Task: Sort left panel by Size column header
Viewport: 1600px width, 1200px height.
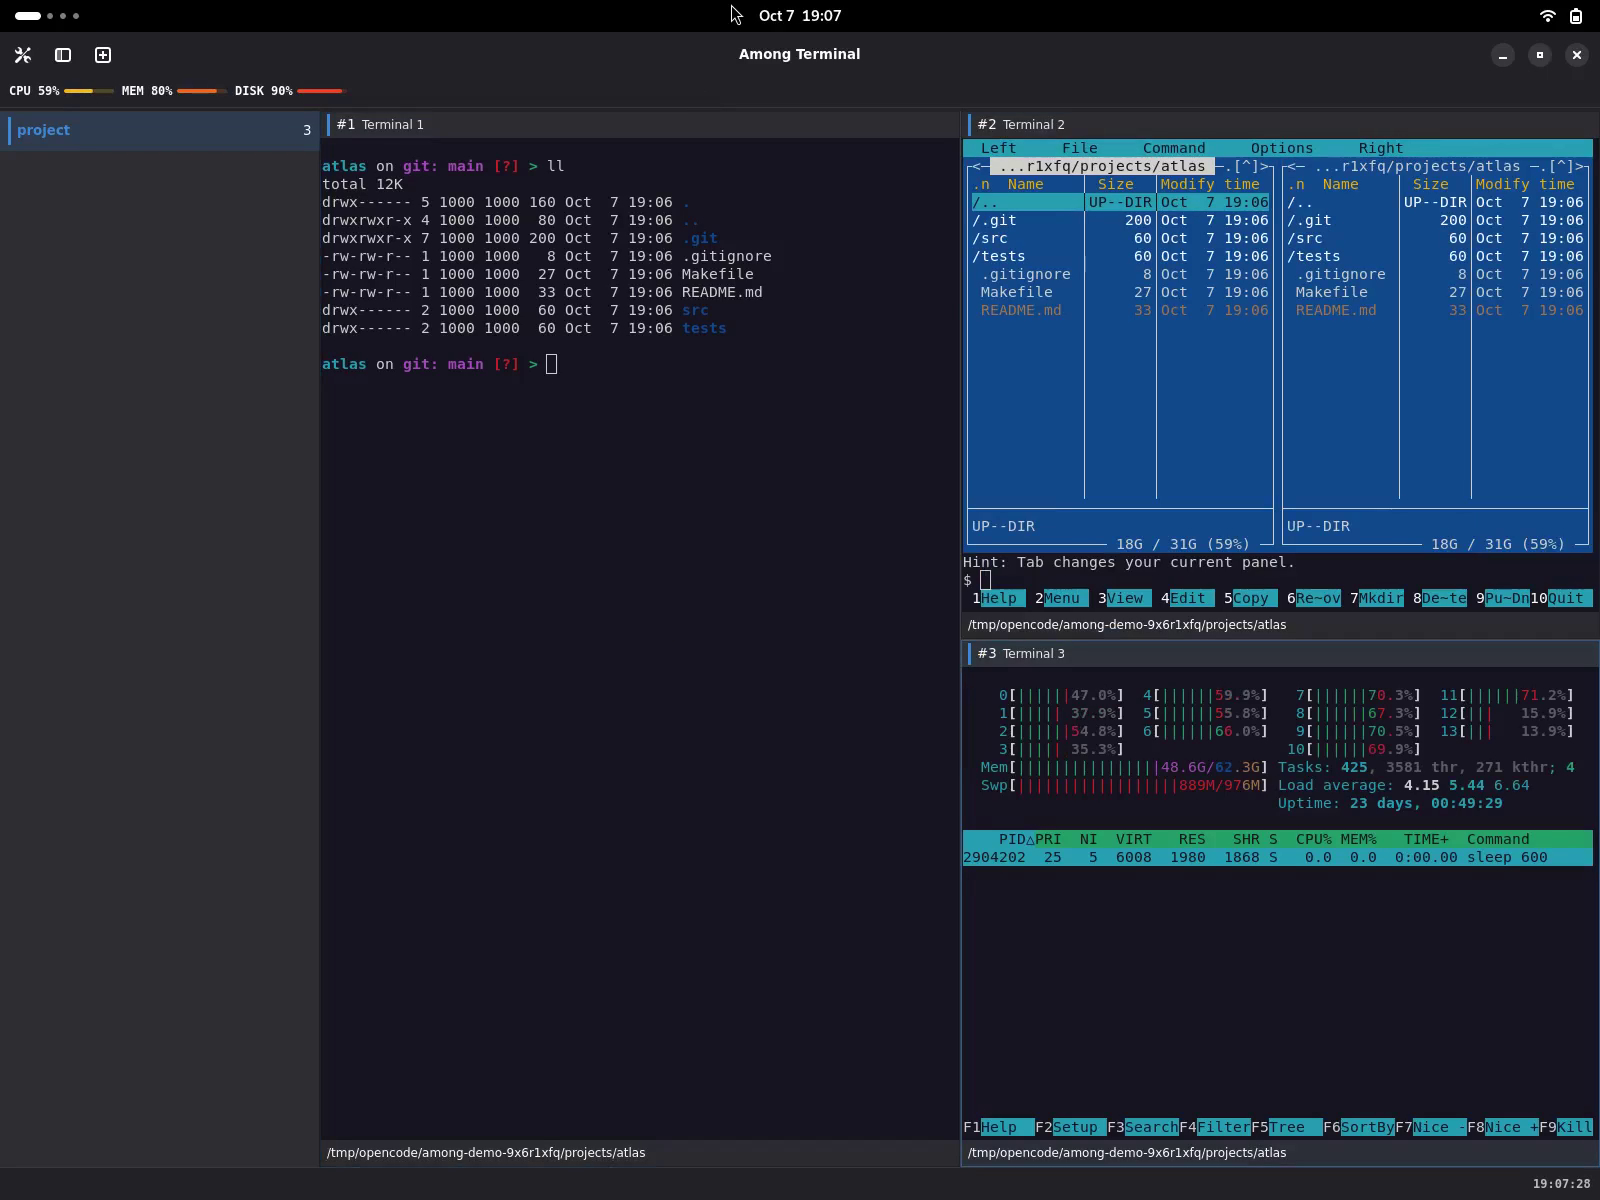Action: pos(1116,184)
